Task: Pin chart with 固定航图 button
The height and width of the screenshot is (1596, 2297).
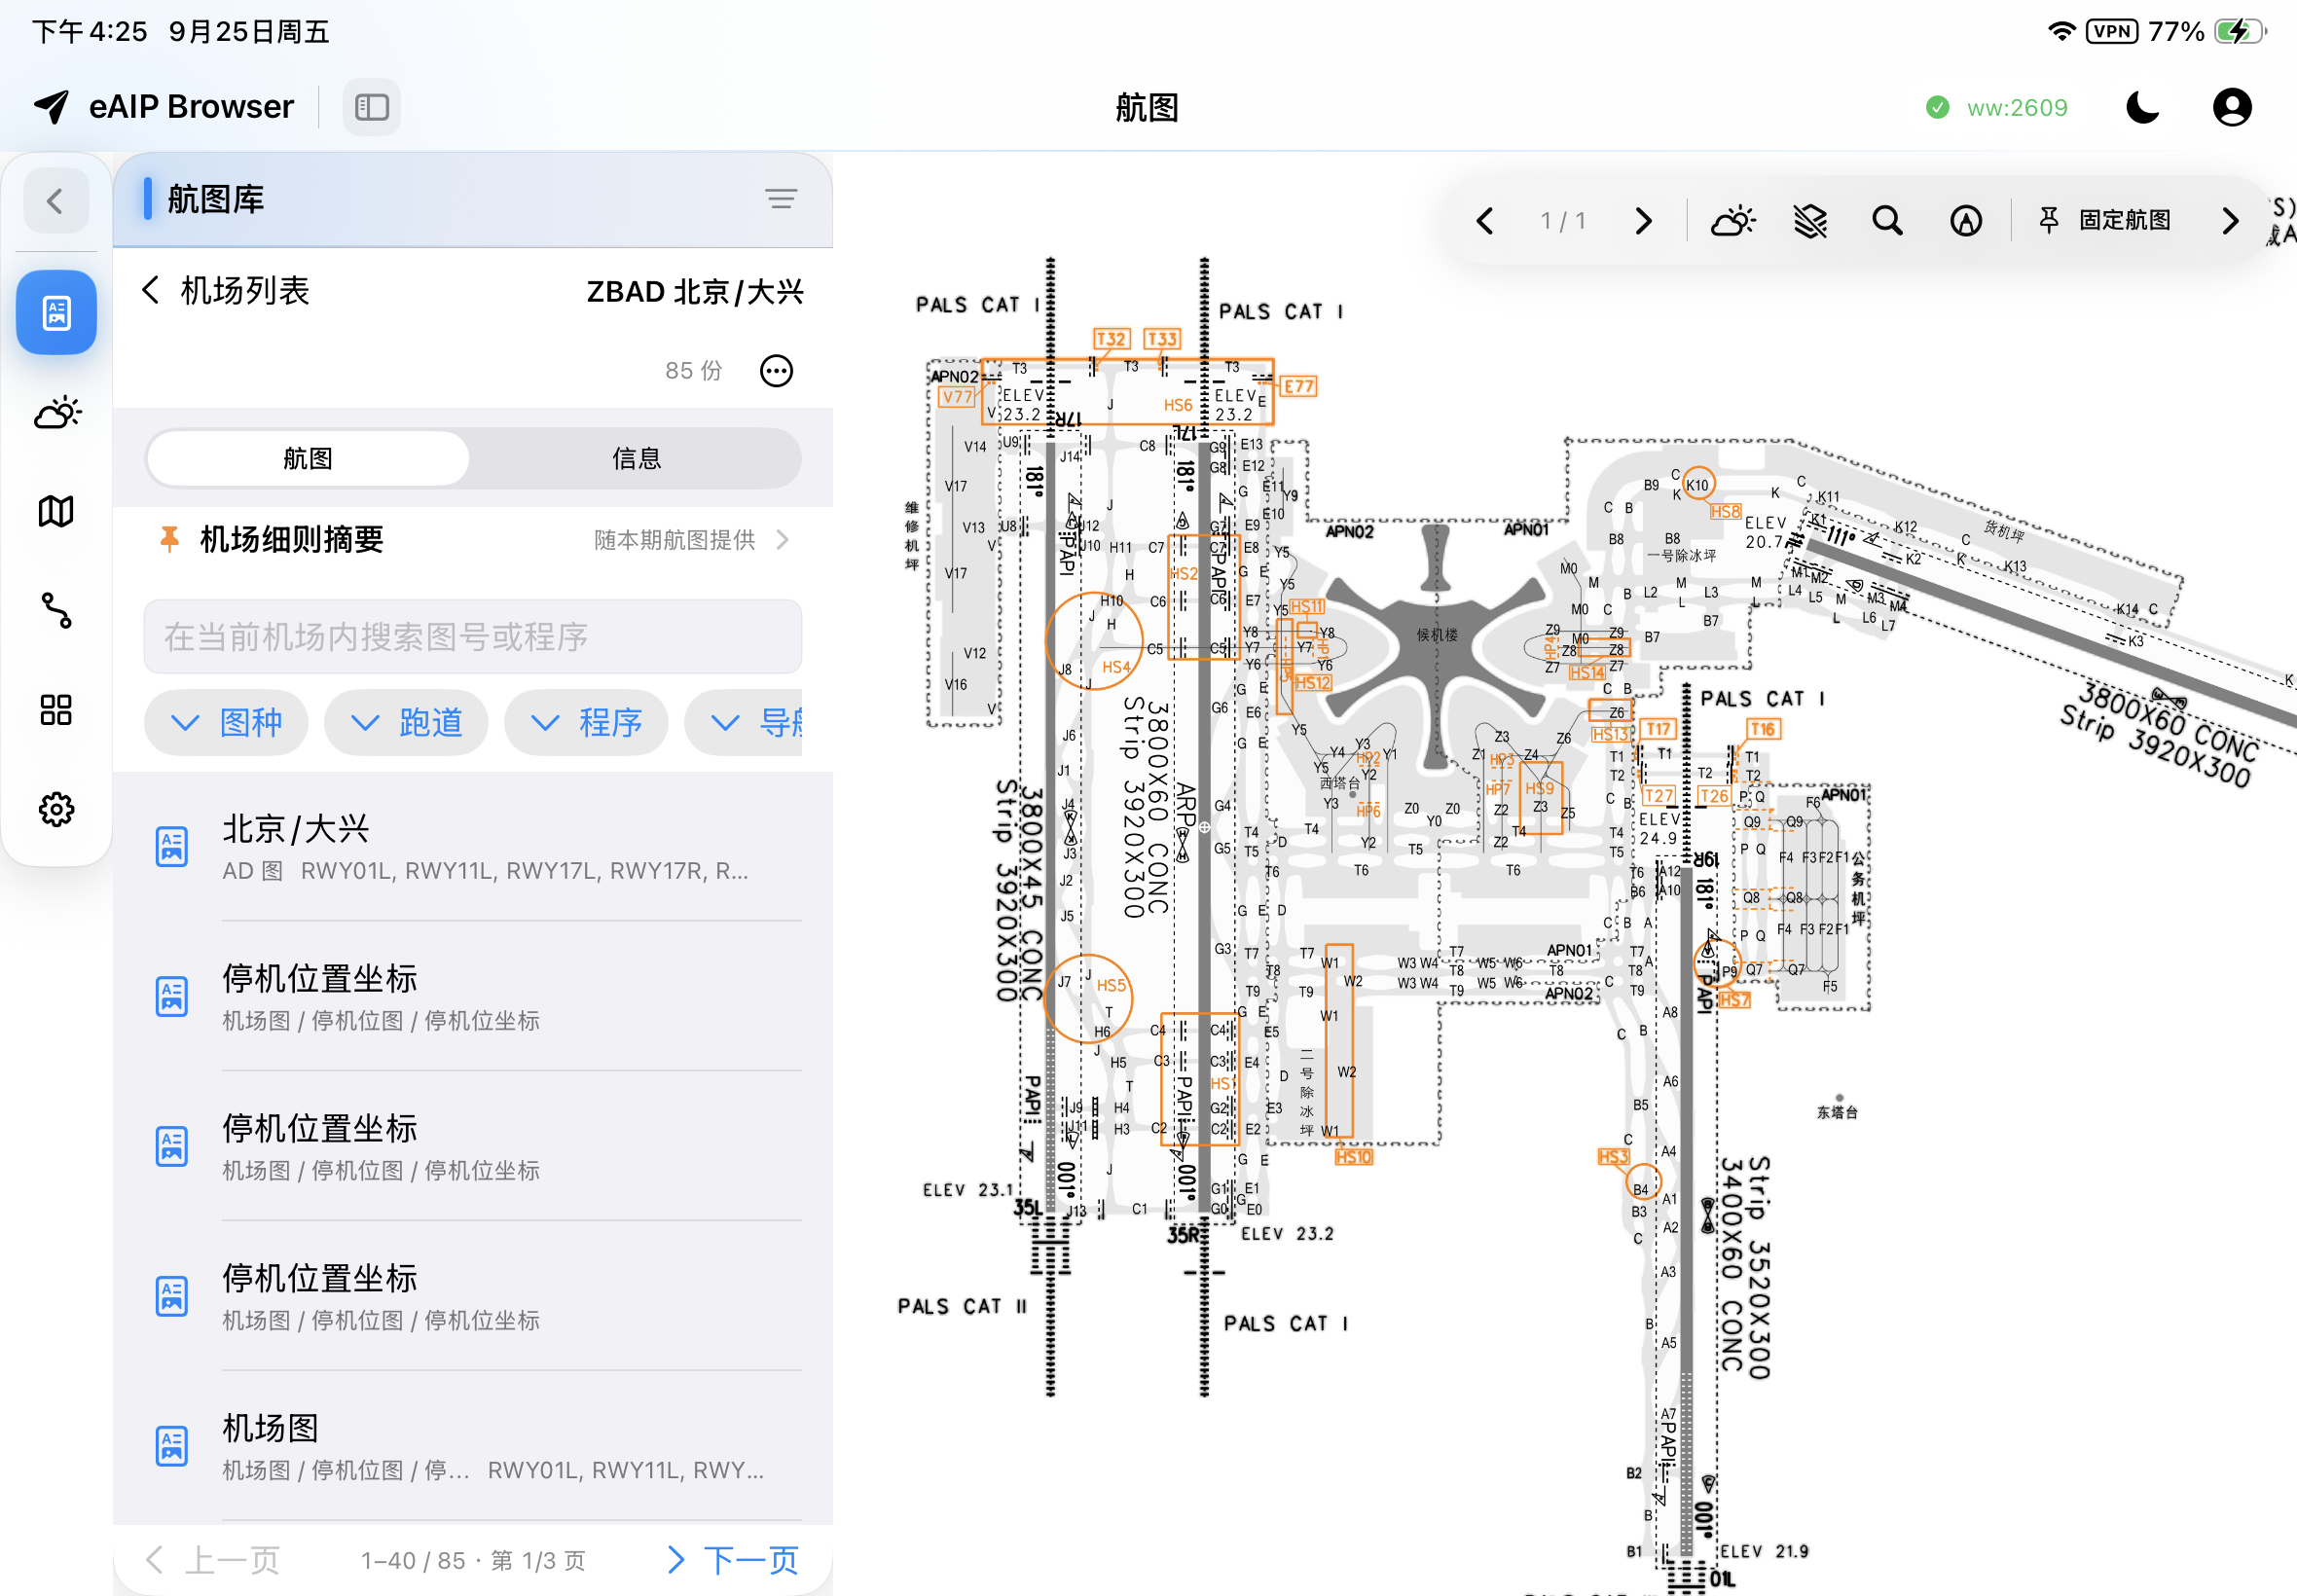Action: [x=2104, y=221]
